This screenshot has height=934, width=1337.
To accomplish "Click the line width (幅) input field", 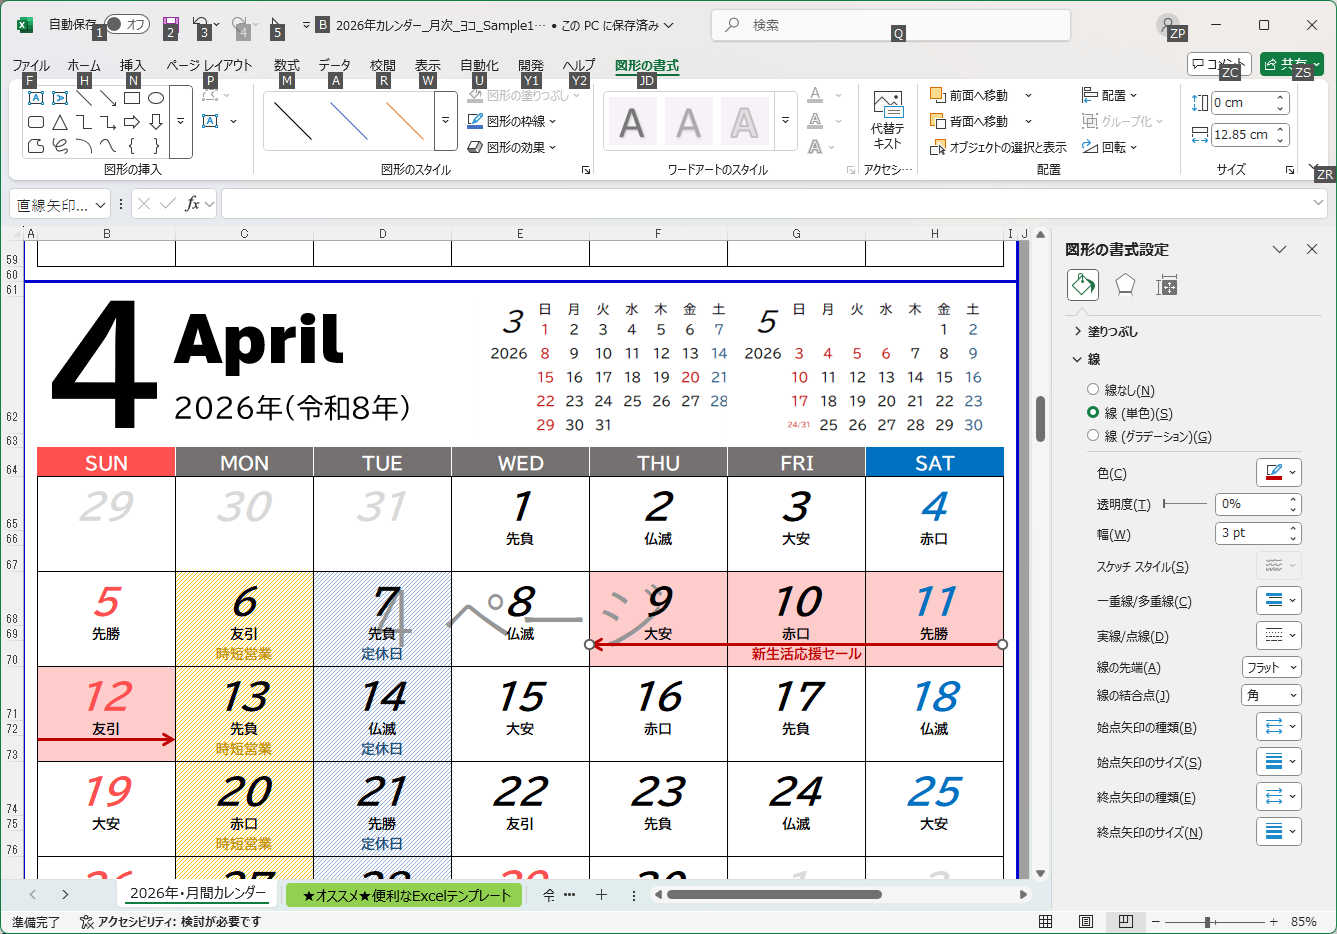I will [1248, 533].
